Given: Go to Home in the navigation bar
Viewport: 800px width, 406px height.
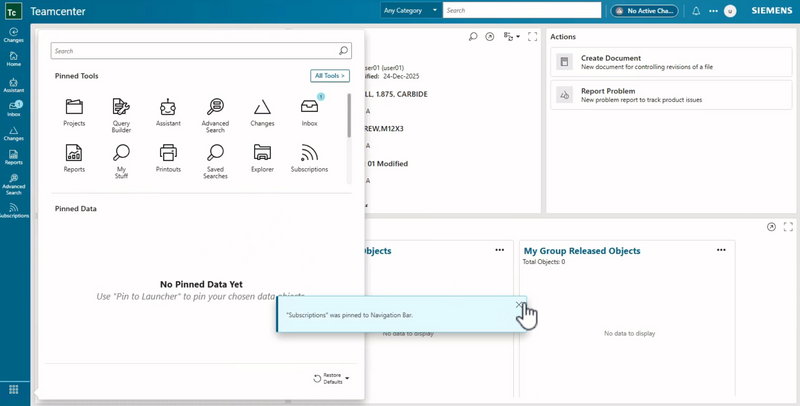Looking at the screenshot, I should pyautogui.click(x=14, y=59).
